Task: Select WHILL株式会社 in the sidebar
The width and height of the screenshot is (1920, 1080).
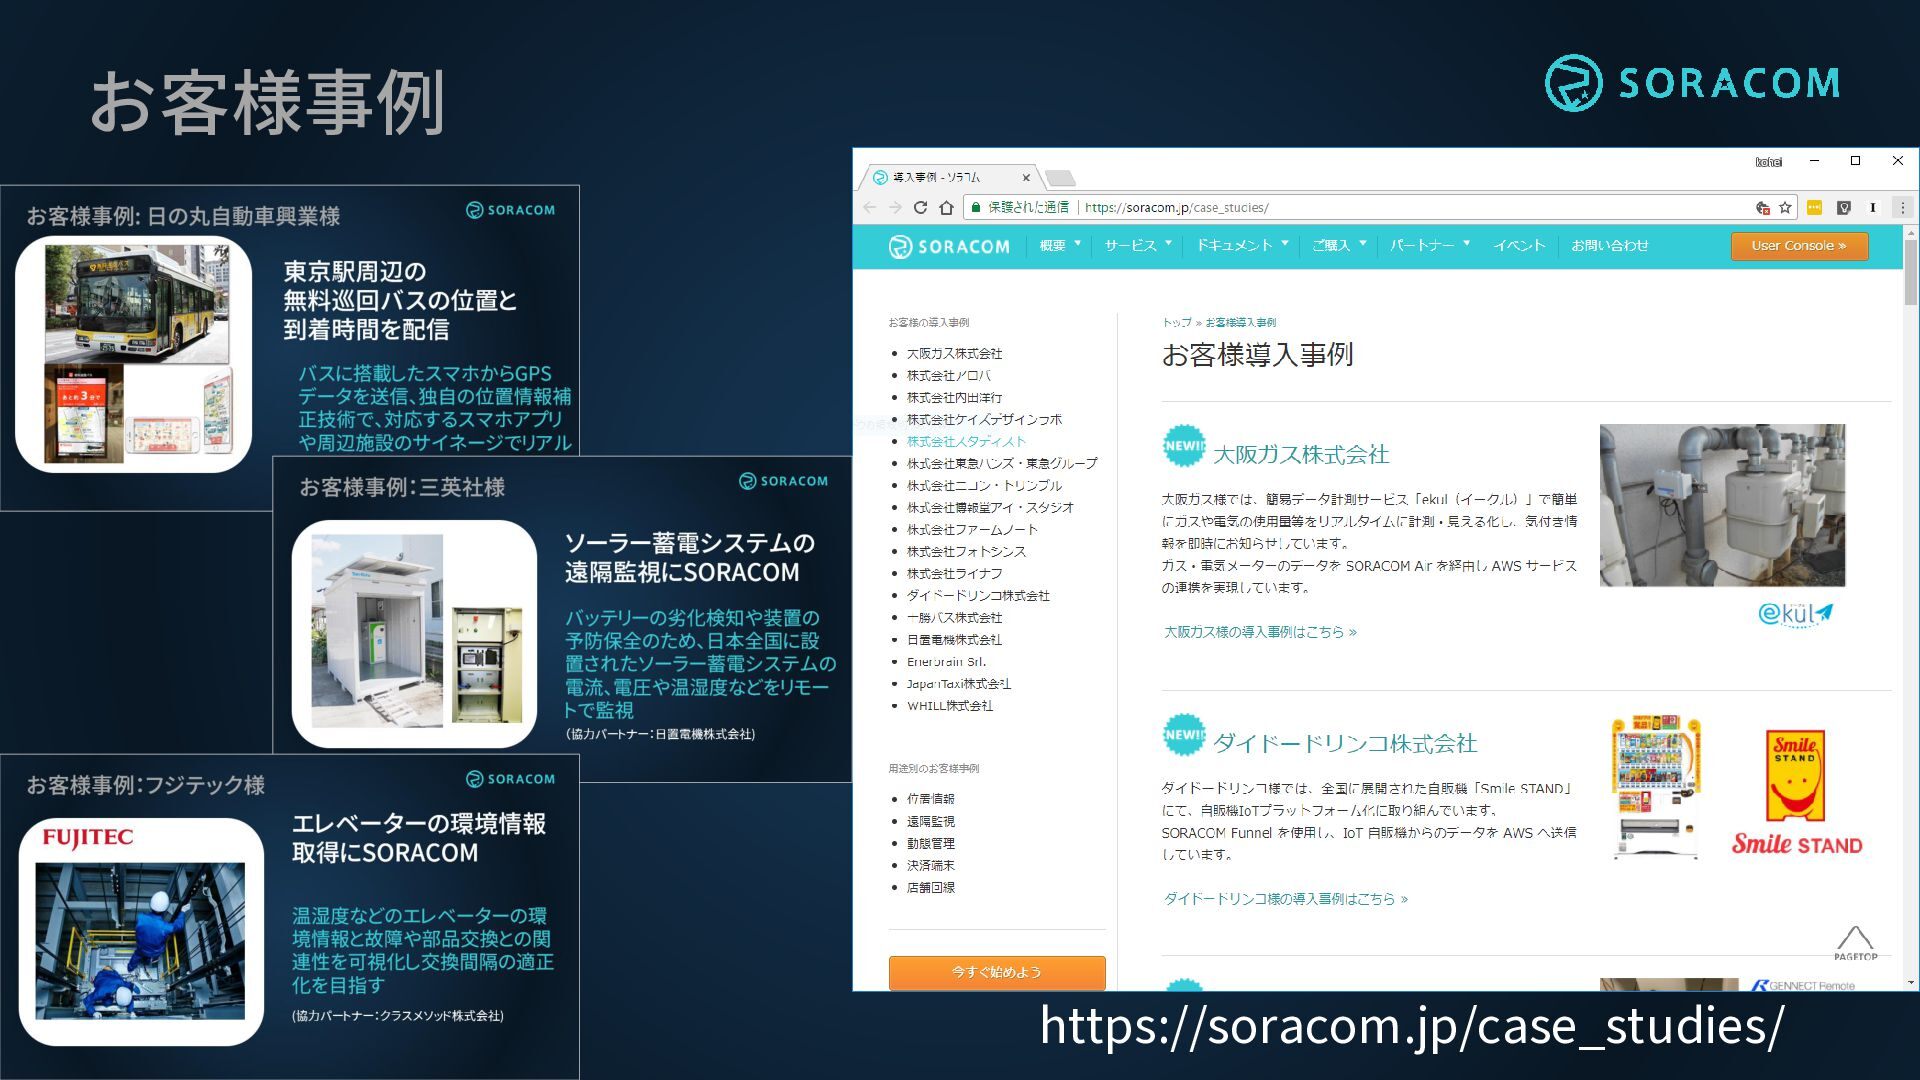Action: coord(950,706)
